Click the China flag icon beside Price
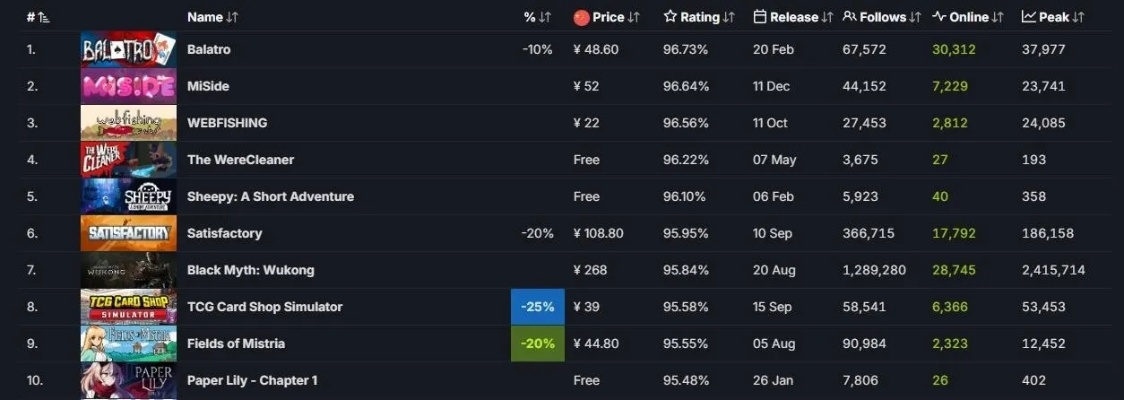Image resolution: width=1124 pixels, height=400 pixels. click(581, 17)
